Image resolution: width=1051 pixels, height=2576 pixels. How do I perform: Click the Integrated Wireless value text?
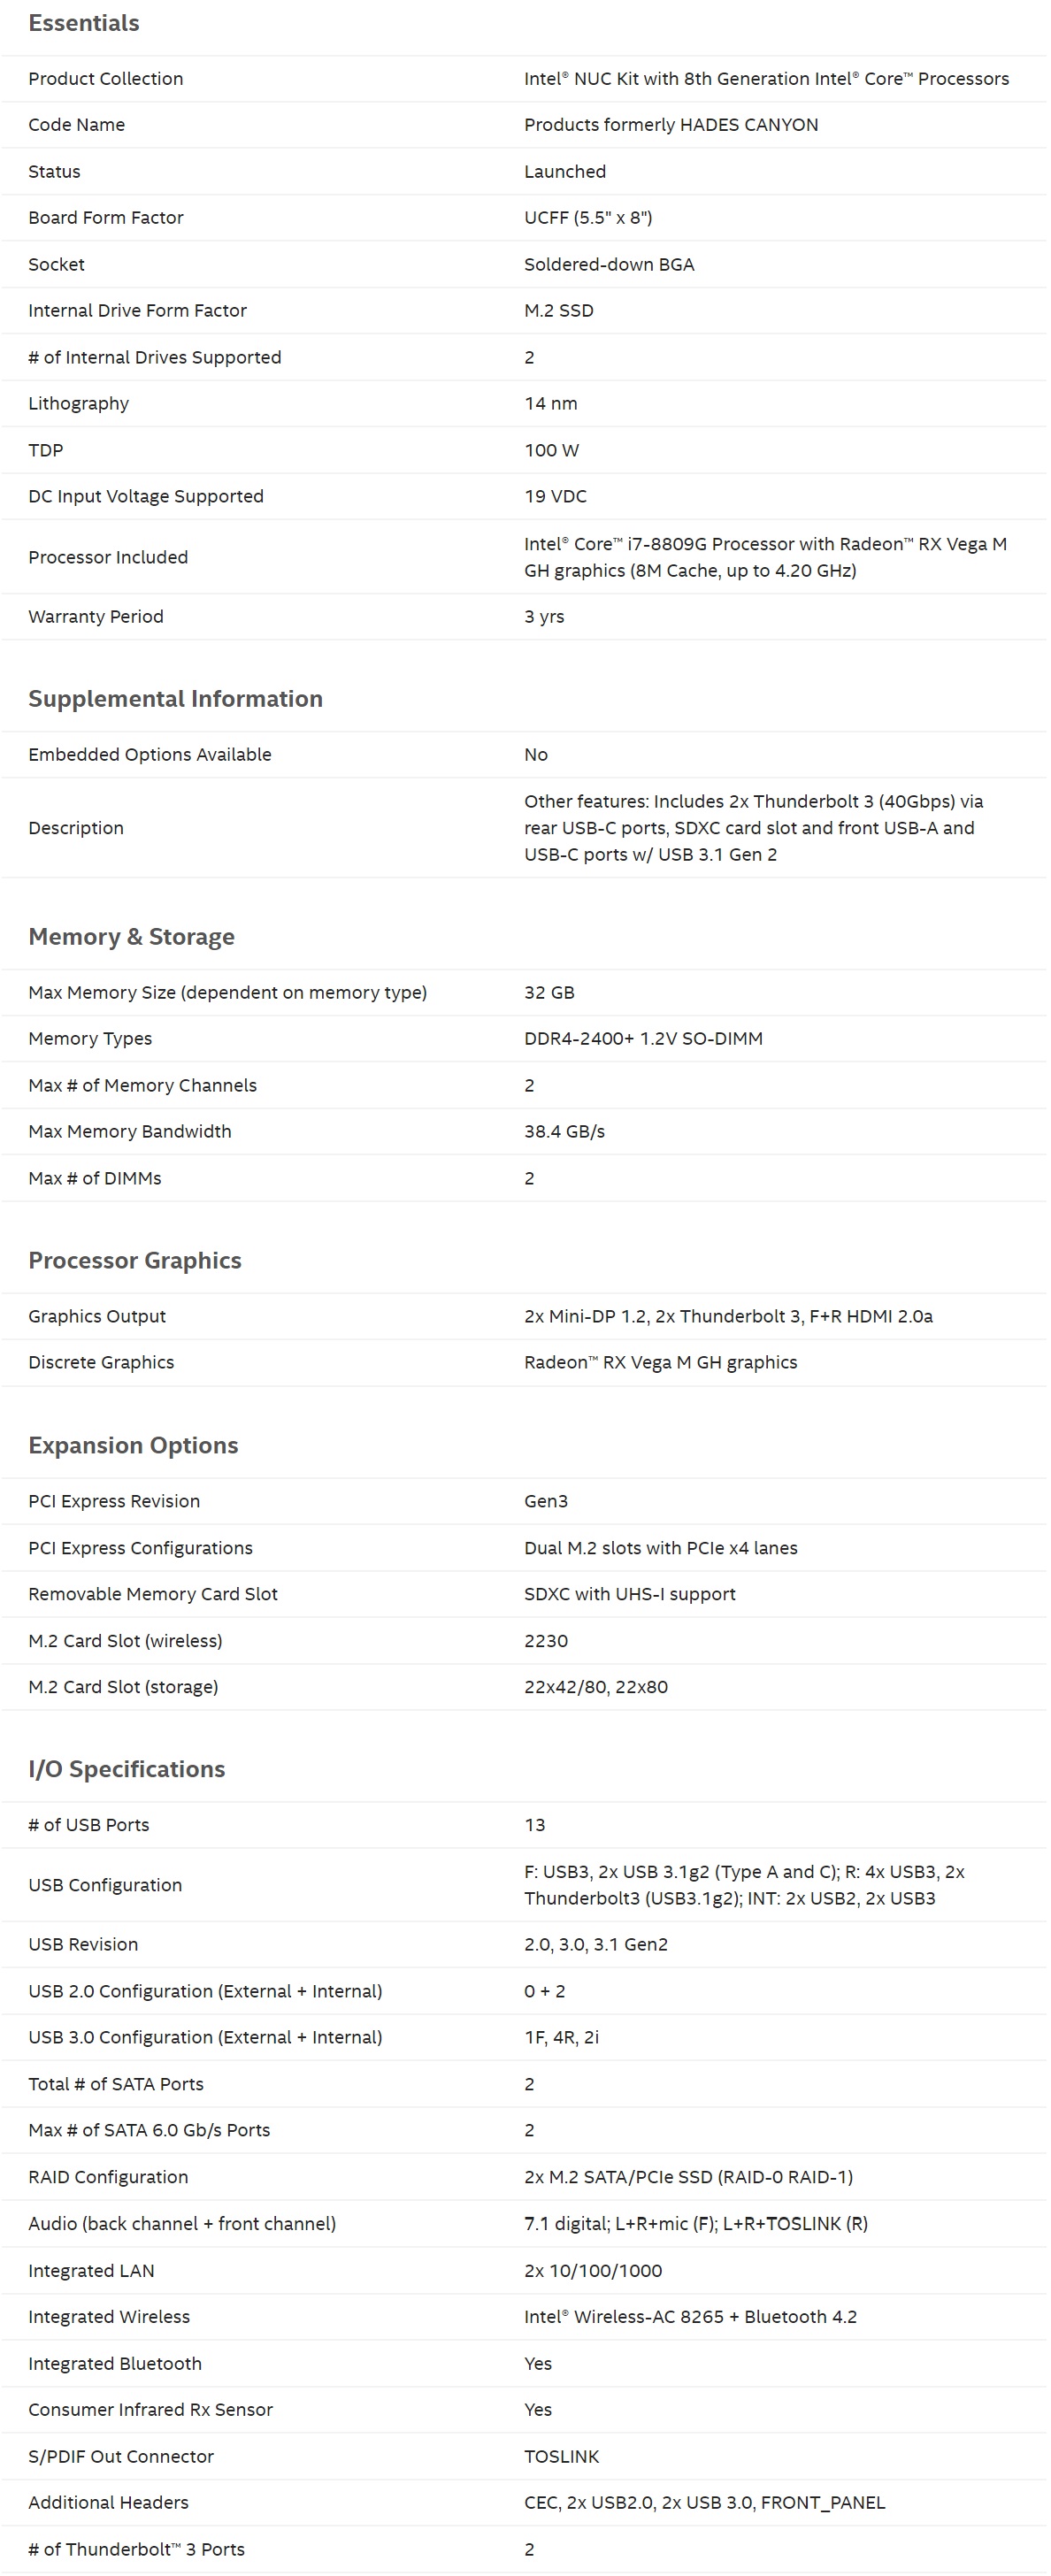click(x=690, y=2317)
